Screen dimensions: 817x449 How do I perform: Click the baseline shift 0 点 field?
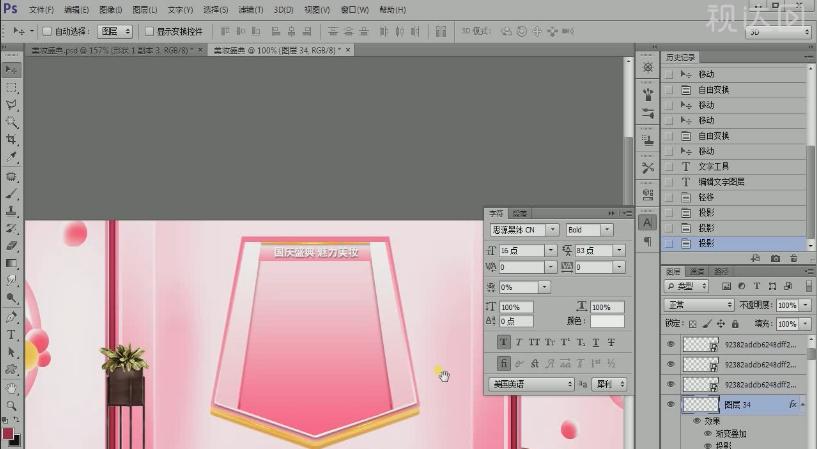pos(516,321)
